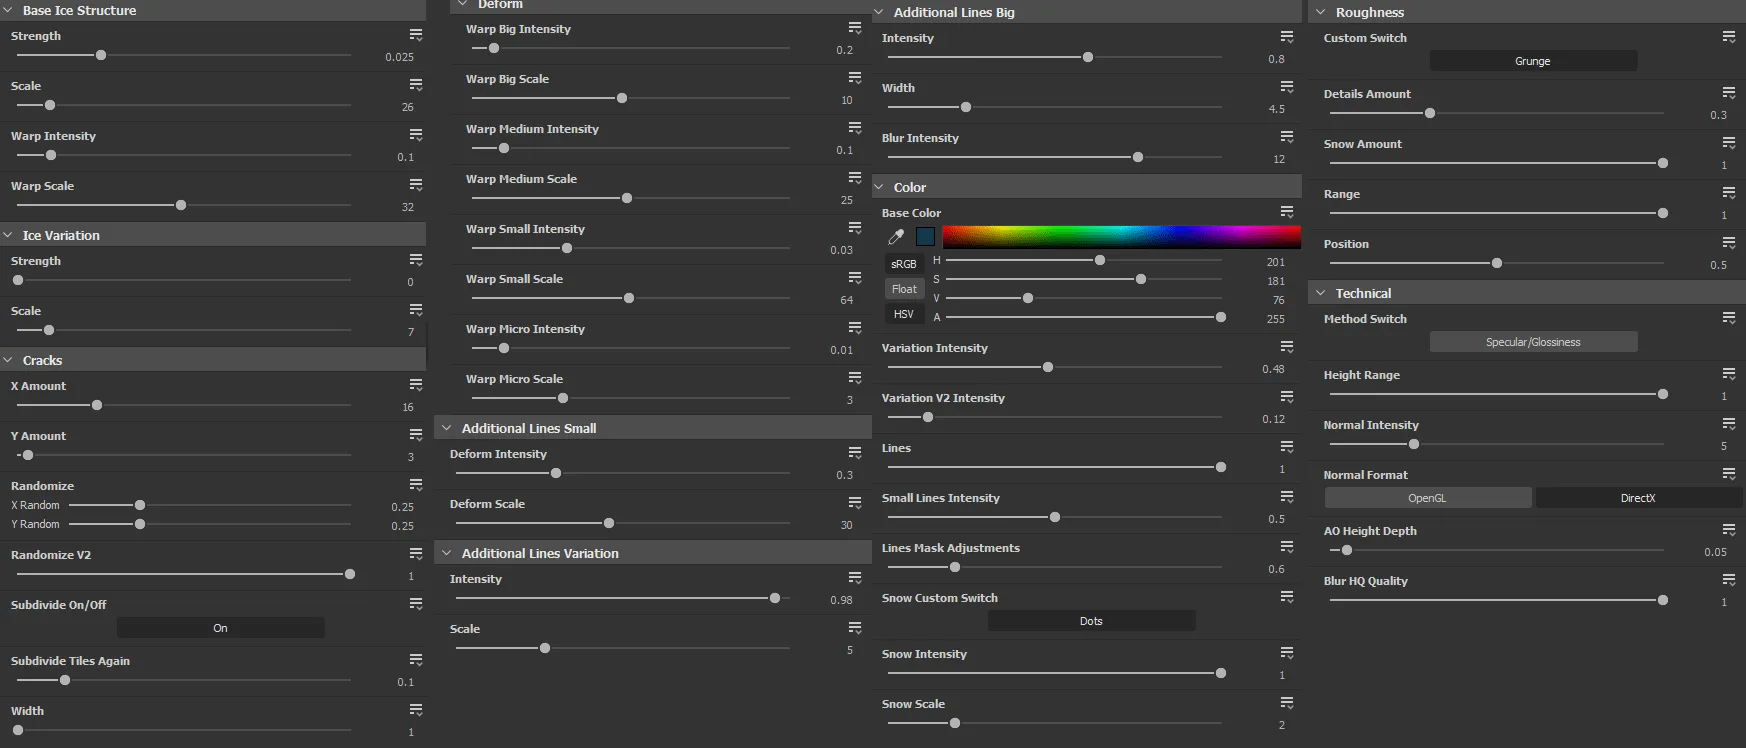The height and width of the screenshot is (748, 1746).
Task: Select OpenGL normal format
Action: click(1427, 498)
